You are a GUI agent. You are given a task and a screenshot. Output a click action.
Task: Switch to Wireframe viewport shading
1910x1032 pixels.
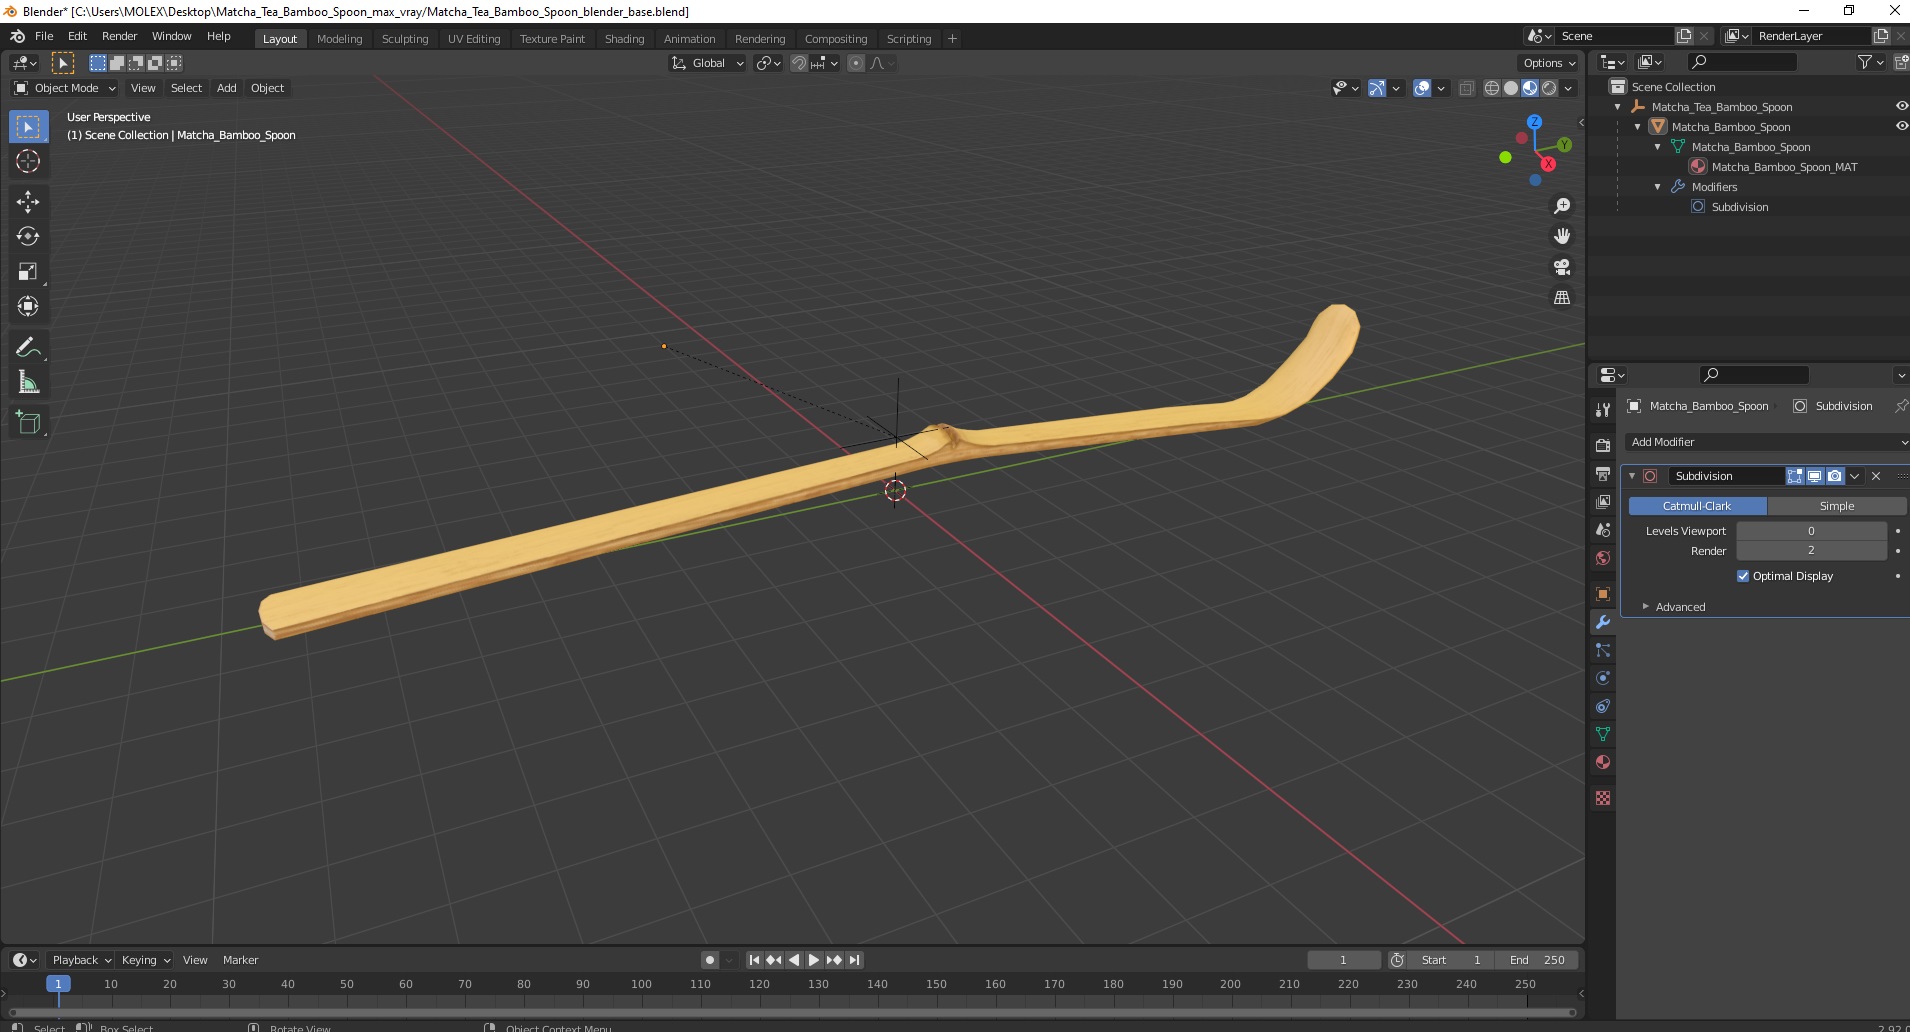[1492, 88]
